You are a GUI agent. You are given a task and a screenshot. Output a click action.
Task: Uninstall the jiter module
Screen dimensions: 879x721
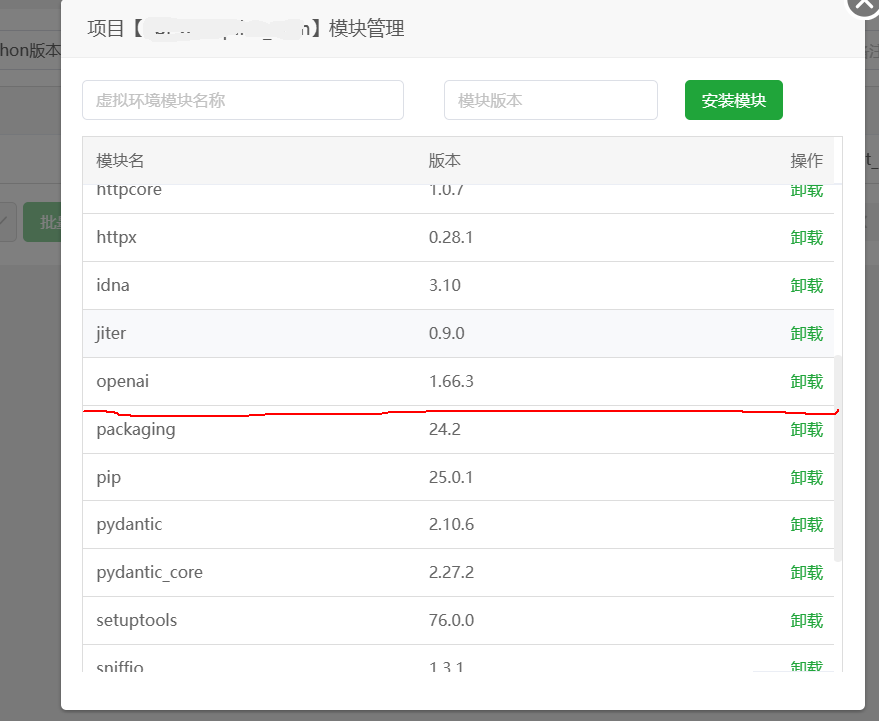[807, 334]
